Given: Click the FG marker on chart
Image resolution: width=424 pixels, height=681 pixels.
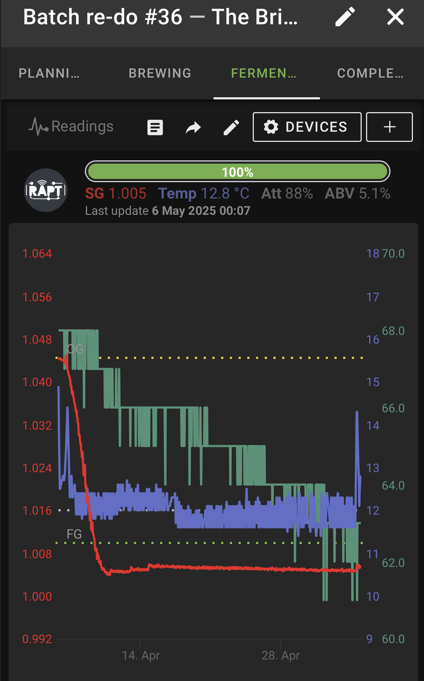Looking at the screenshot, I should (74, 534).
